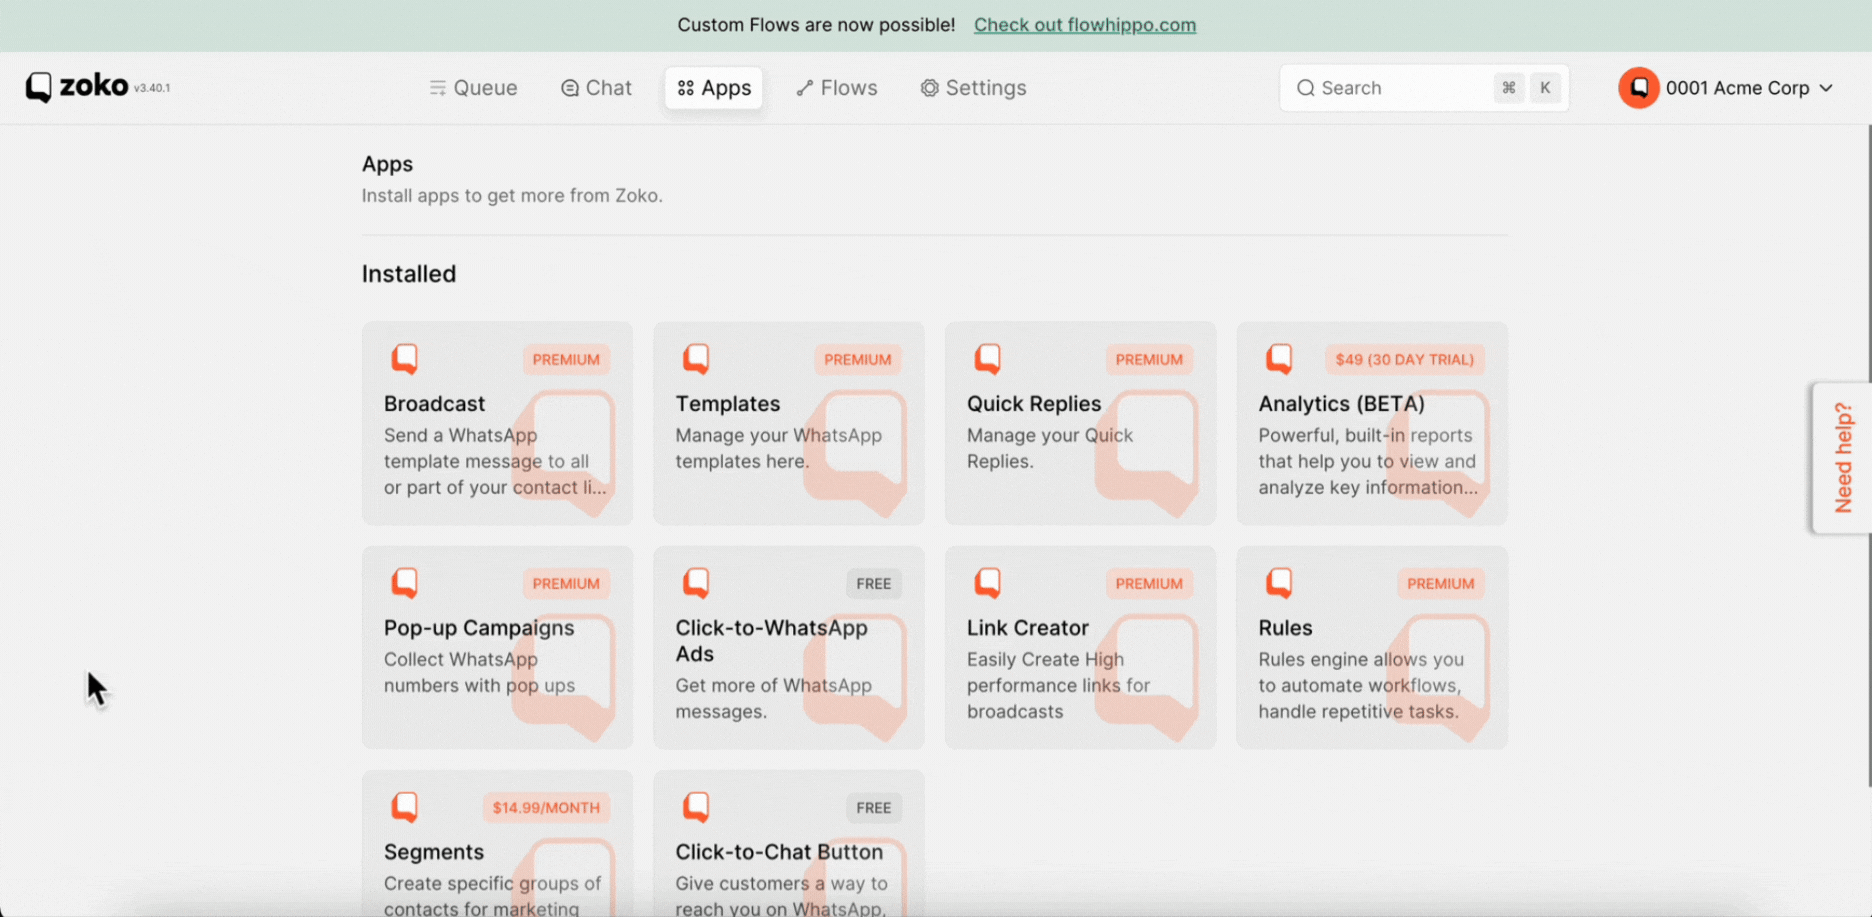
Task: Click the FREE badge on Click-to-Chat Button
Action: pos(873,807)
